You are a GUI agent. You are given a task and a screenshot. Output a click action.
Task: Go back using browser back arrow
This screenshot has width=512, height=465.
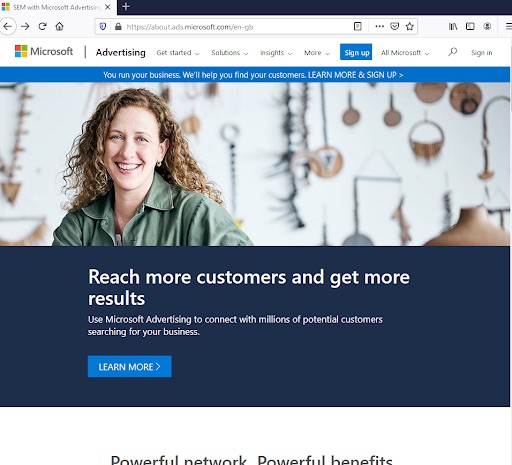coord(8,26)
